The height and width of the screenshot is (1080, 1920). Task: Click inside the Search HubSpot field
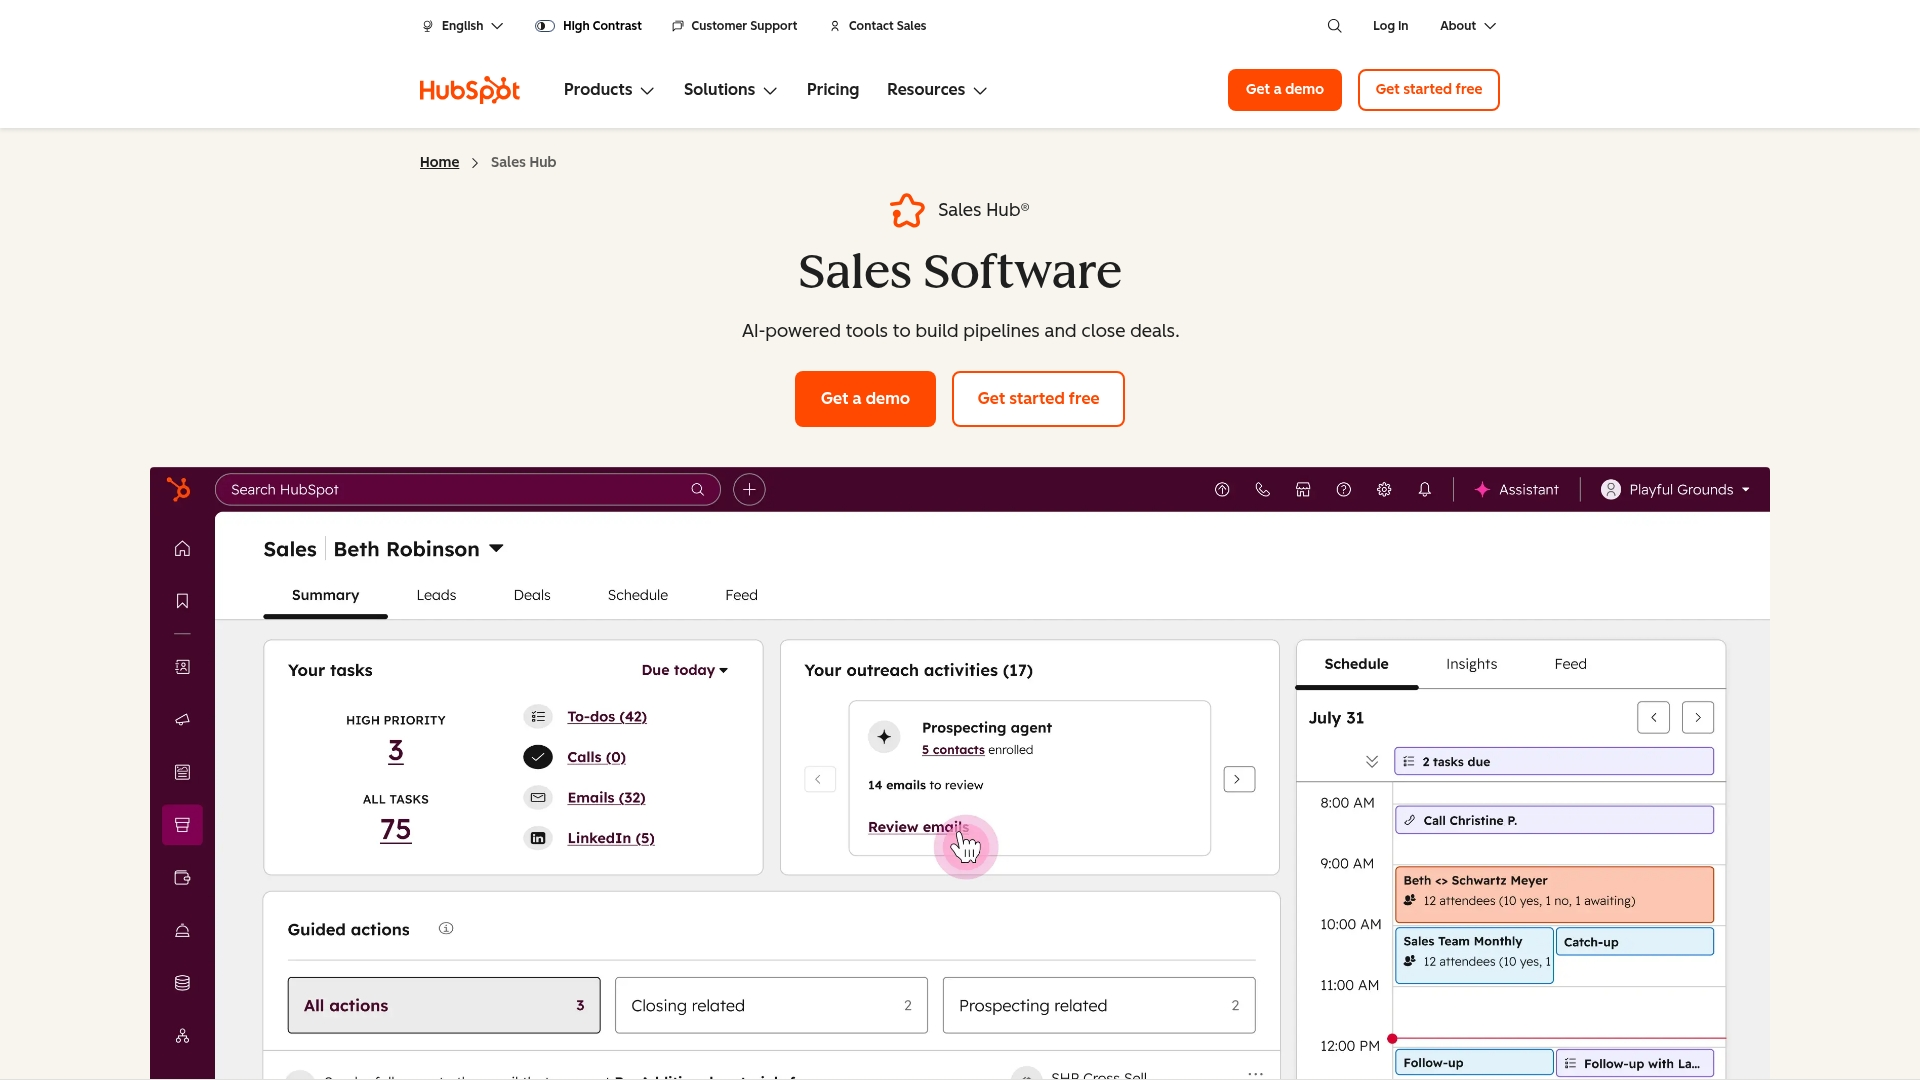(450, 489)
